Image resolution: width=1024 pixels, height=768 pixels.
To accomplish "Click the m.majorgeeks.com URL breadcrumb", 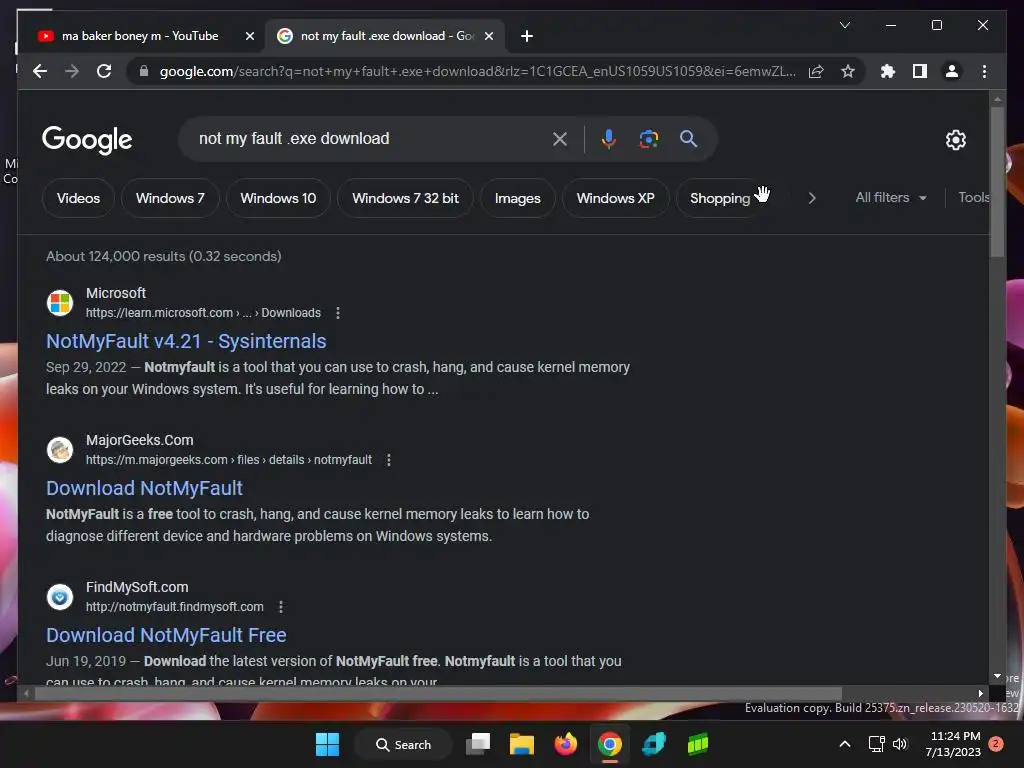I will pyautogui.click(x=229, y=460).
